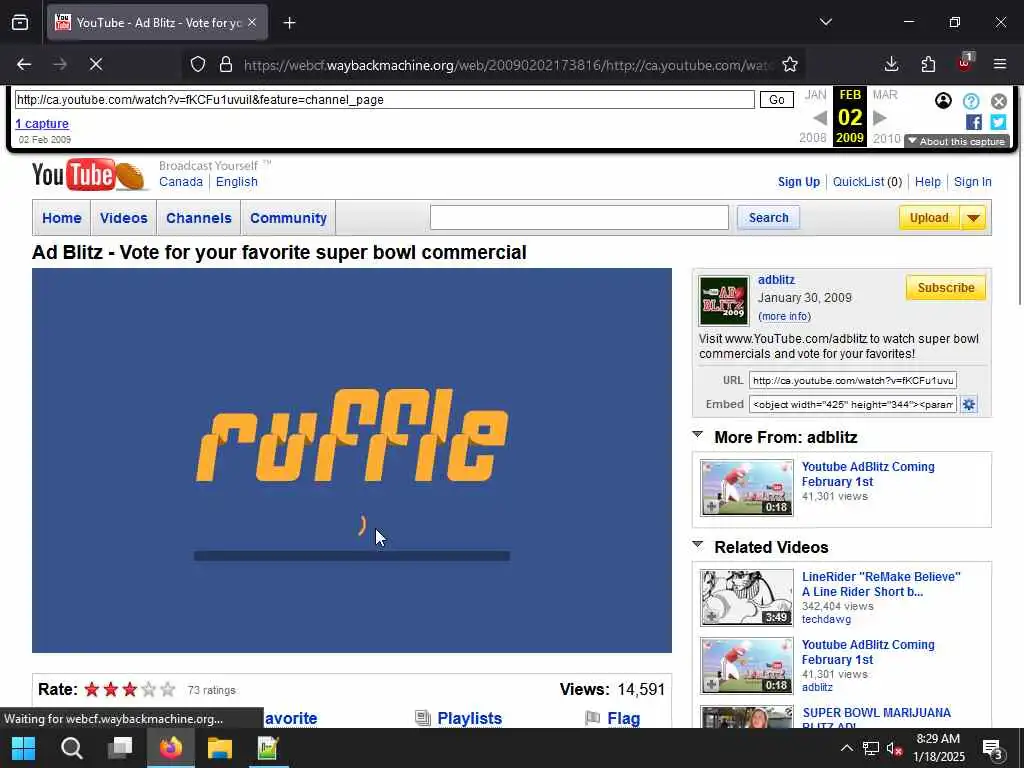Open the Sign In link
This screenshot has height=768, width=1024.
click(x=972, y=182)
